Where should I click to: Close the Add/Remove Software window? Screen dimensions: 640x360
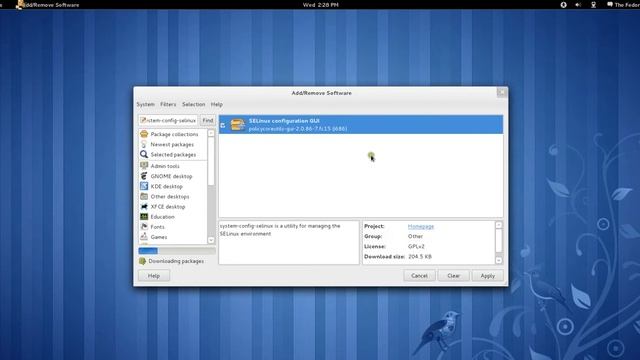(502, 93)
